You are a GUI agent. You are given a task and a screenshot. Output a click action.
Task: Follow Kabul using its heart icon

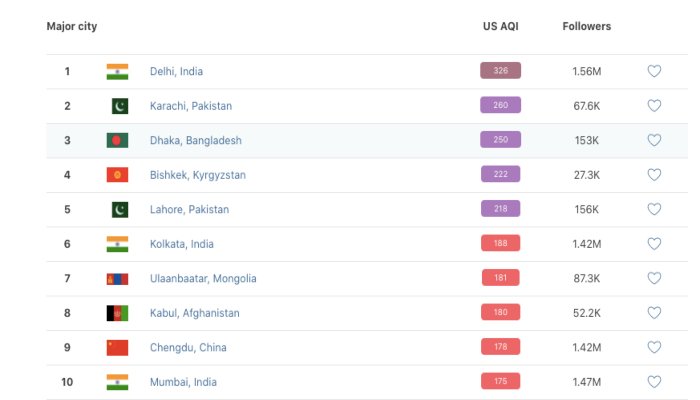coord(654,313)
